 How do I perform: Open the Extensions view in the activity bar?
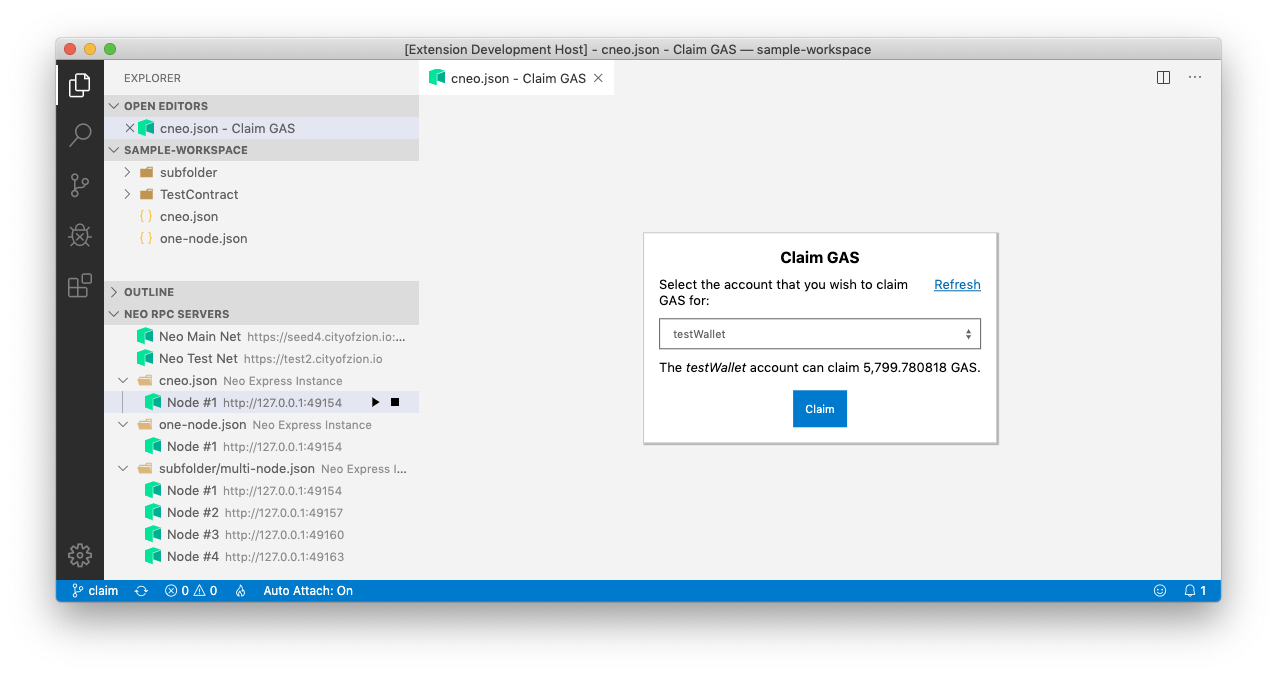tap(80, 286)
